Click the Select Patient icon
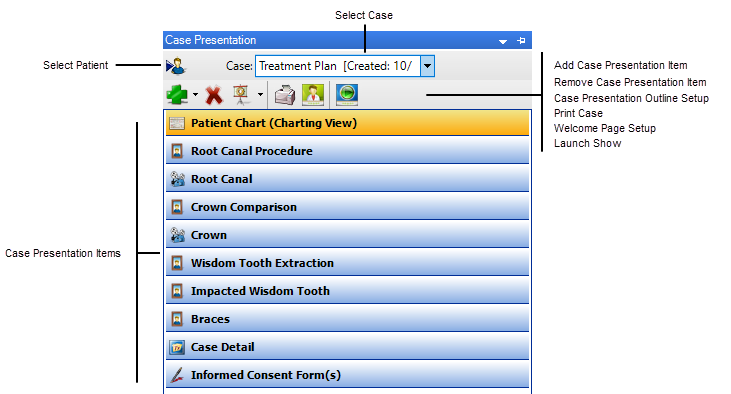The height and width of the screenshot is (394, 731). 176,66
